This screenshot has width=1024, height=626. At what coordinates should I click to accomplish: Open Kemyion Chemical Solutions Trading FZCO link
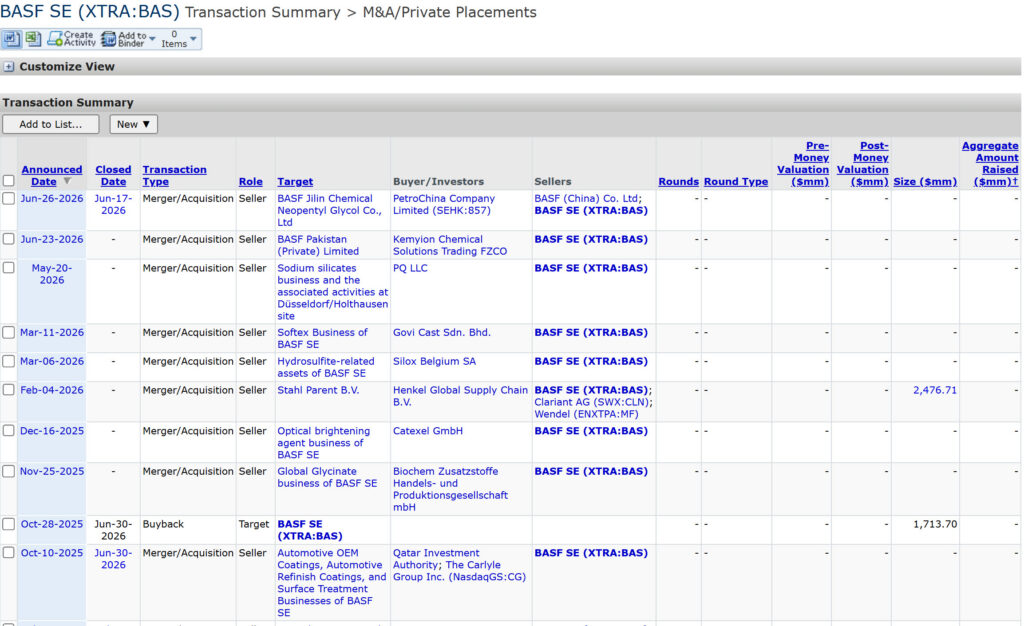click(450, 245)
